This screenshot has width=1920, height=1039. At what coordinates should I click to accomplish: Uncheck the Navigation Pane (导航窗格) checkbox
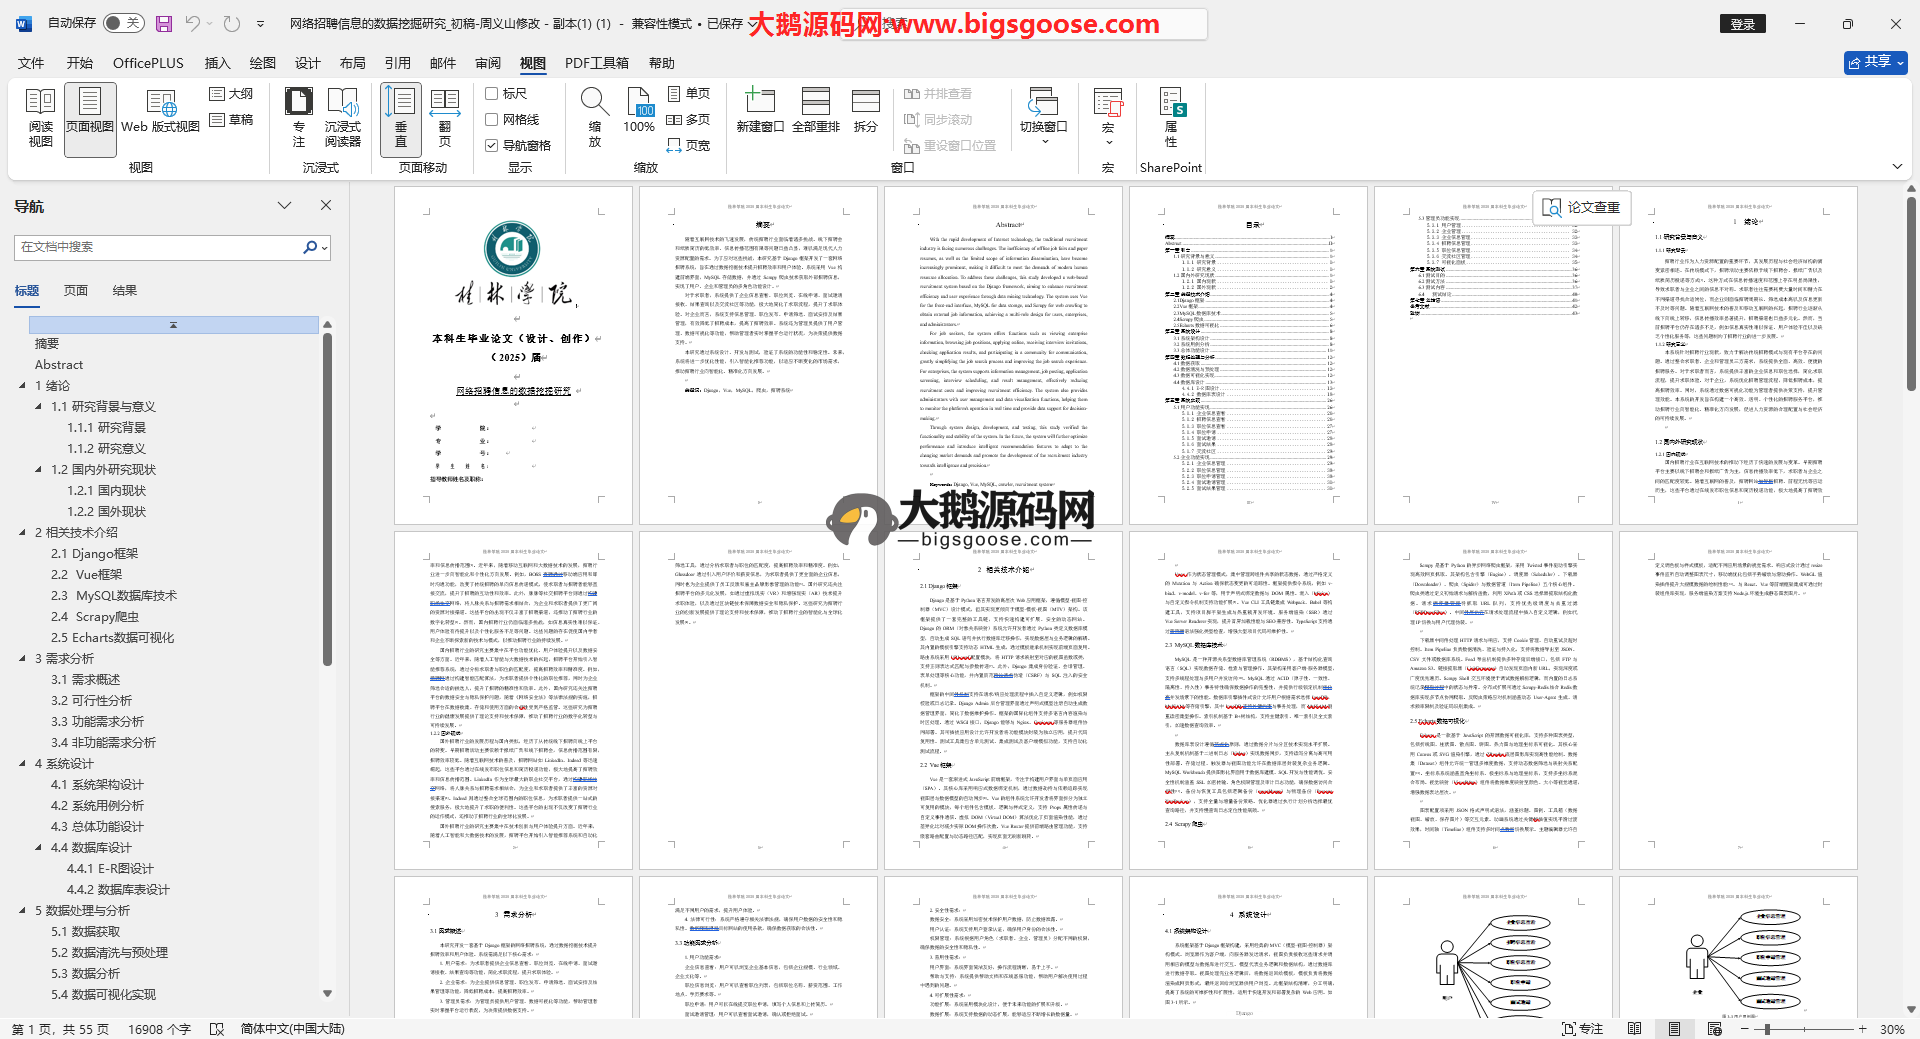[492, 146]
